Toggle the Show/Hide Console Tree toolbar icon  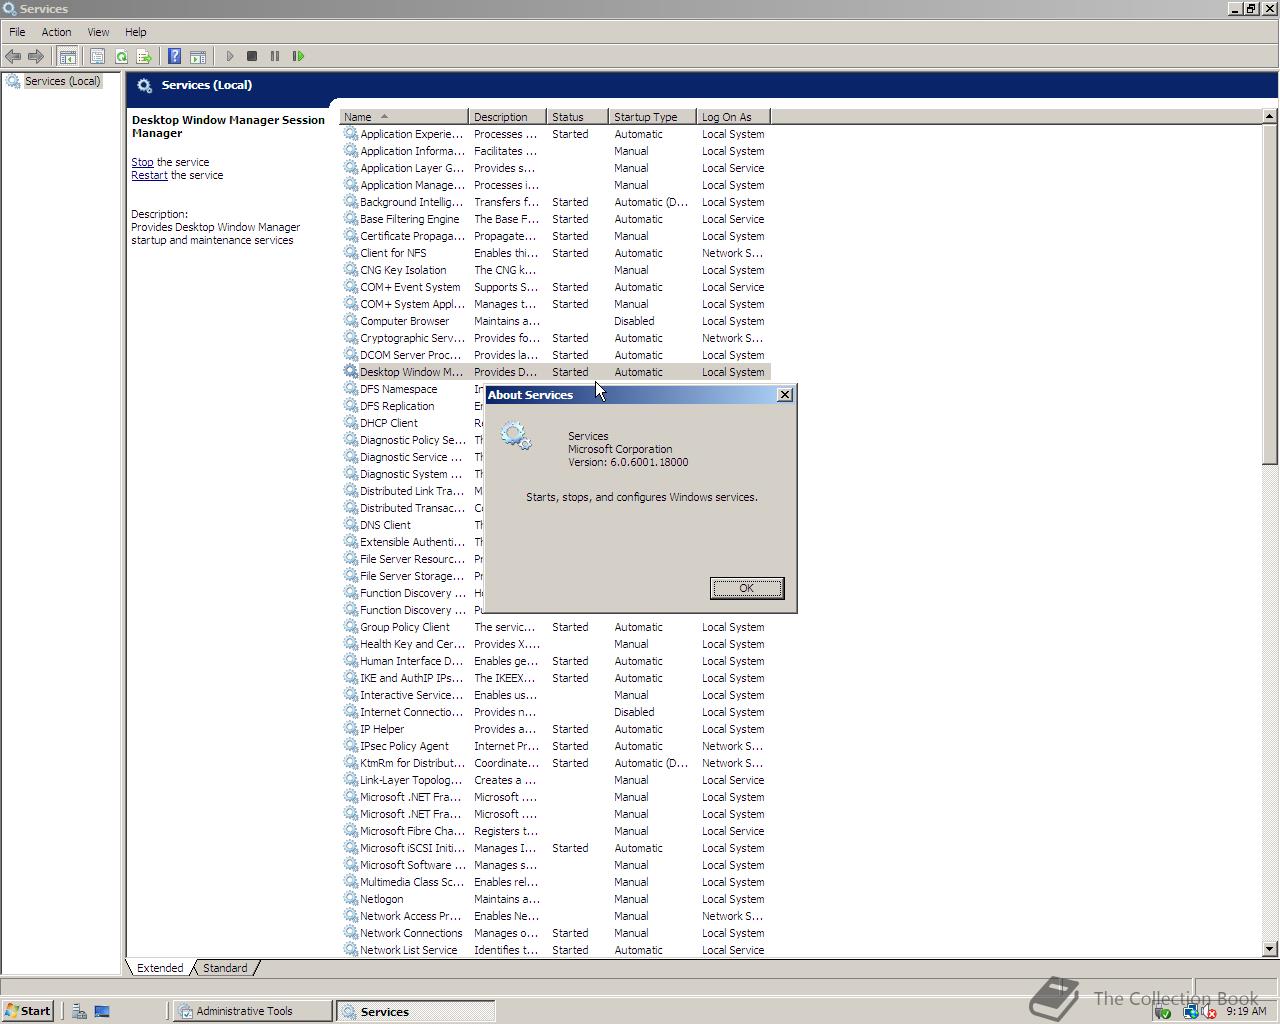click(x=67, y=57)
